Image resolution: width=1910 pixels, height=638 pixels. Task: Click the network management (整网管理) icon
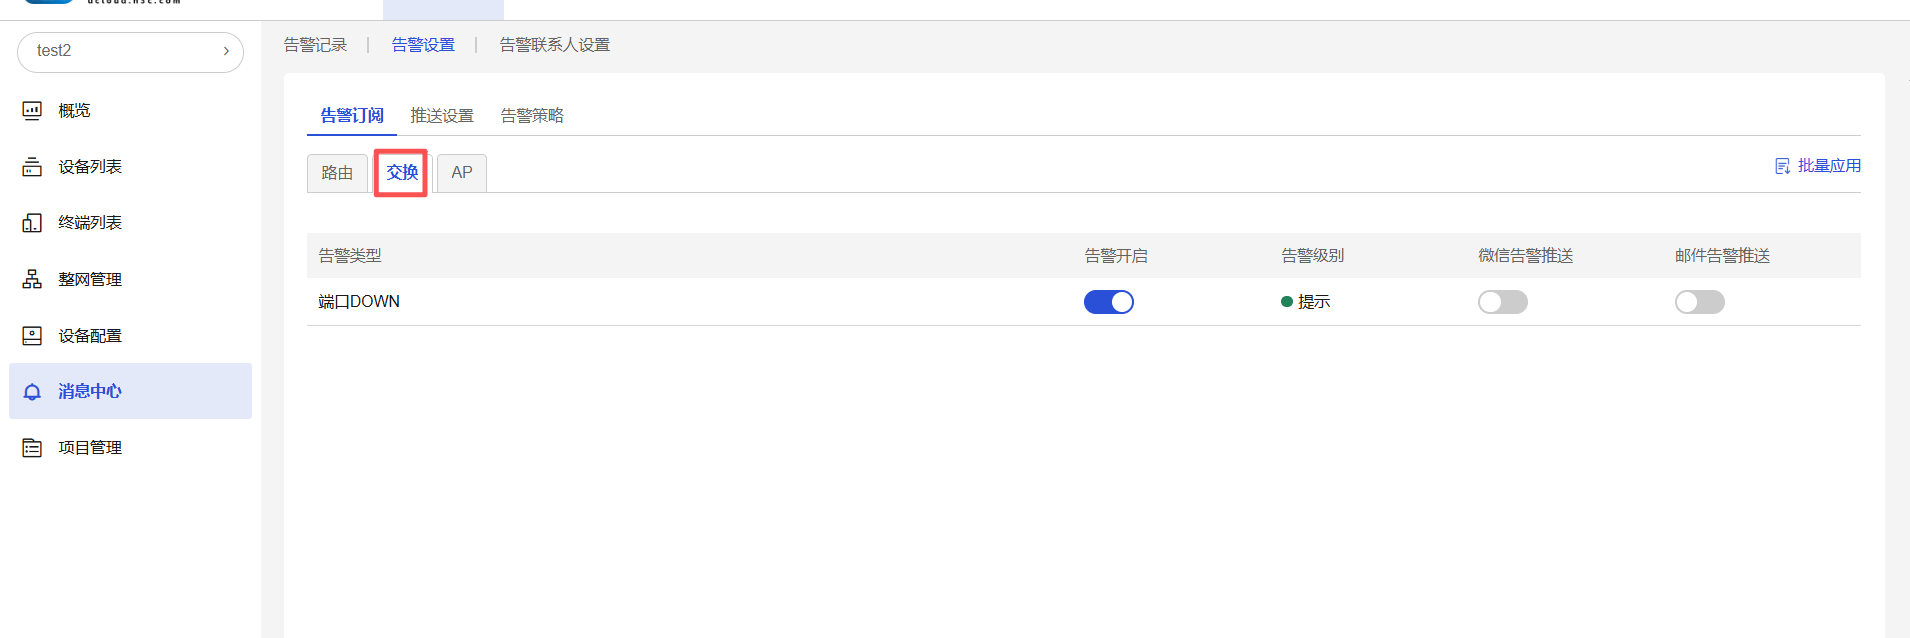click(x=32, y=279)
